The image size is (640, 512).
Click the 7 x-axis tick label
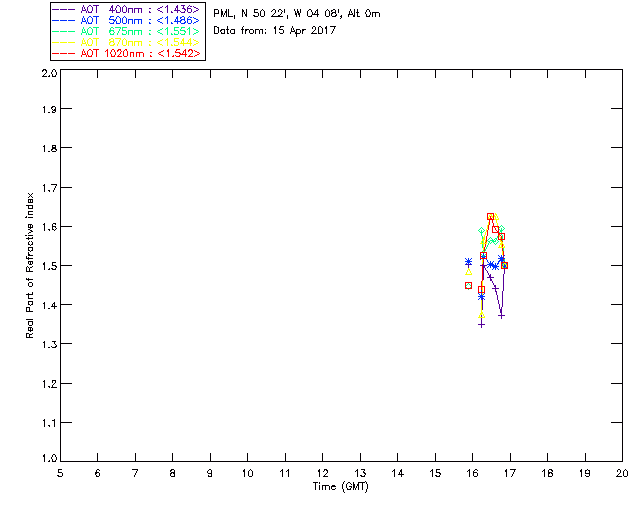point(135,473)
